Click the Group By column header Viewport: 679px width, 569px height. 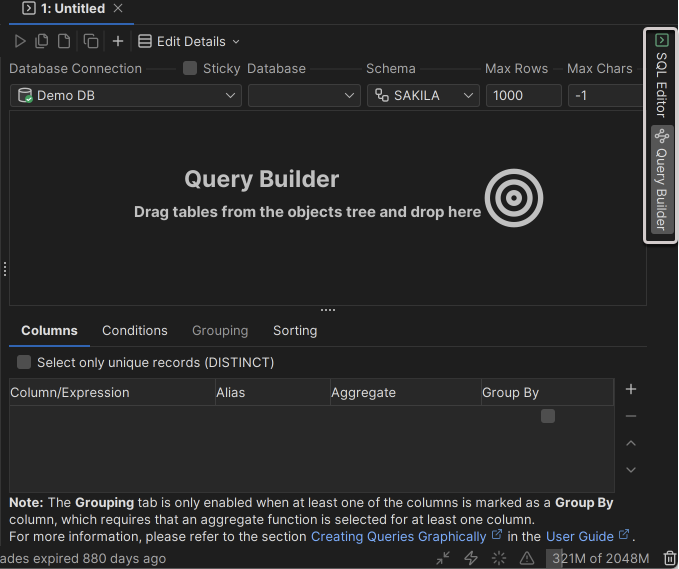[547, 392]
